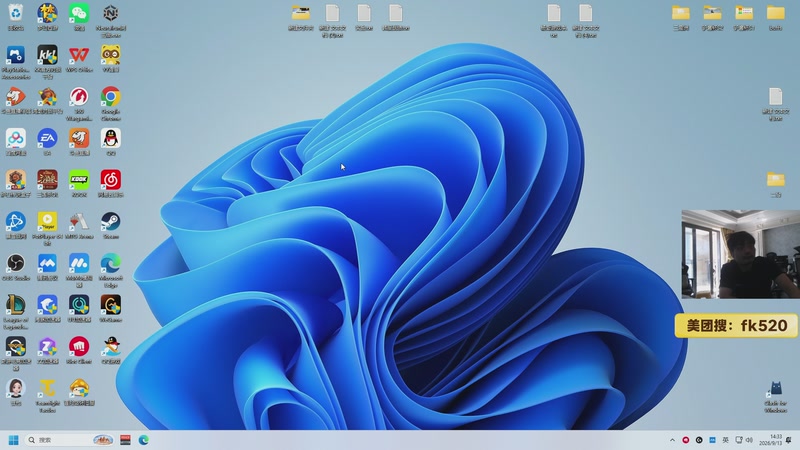The height and width of the screenshot is (450, 800).
Task: Open the Recycle Bin
Action: [x=16, y=17]
